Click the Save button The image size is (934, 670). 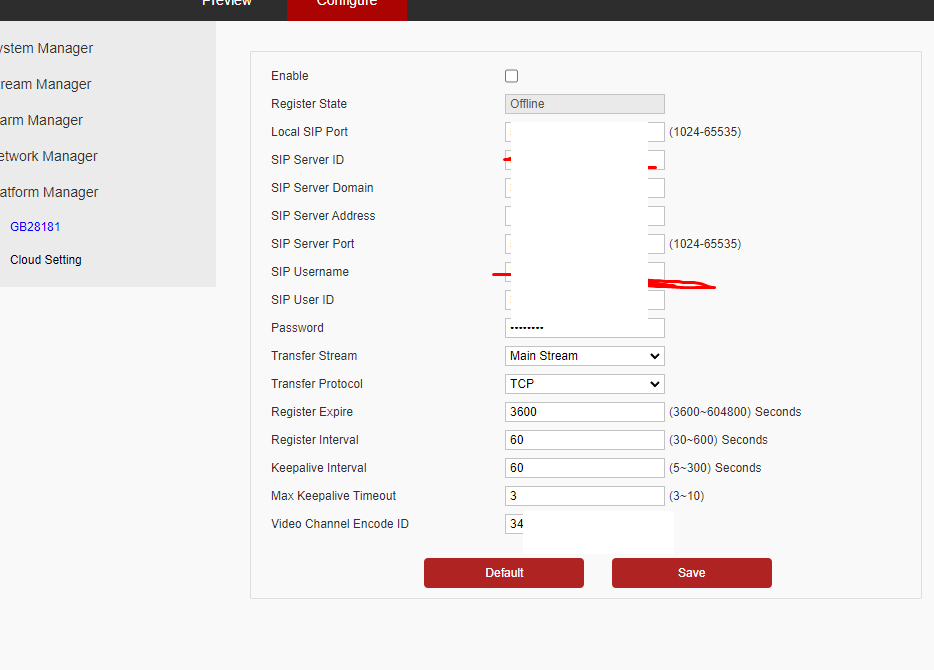click(692, 573)
